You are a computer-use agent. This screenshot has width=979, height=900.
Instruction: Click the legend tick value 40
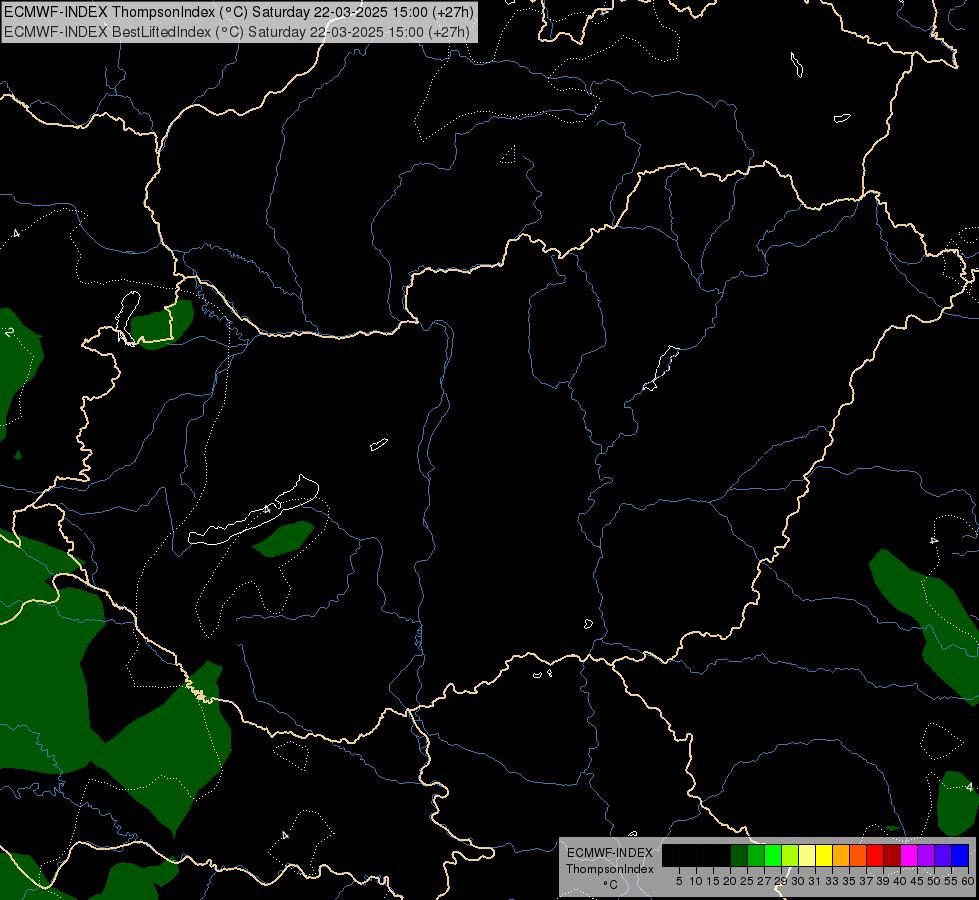click(x=900, y=881)
